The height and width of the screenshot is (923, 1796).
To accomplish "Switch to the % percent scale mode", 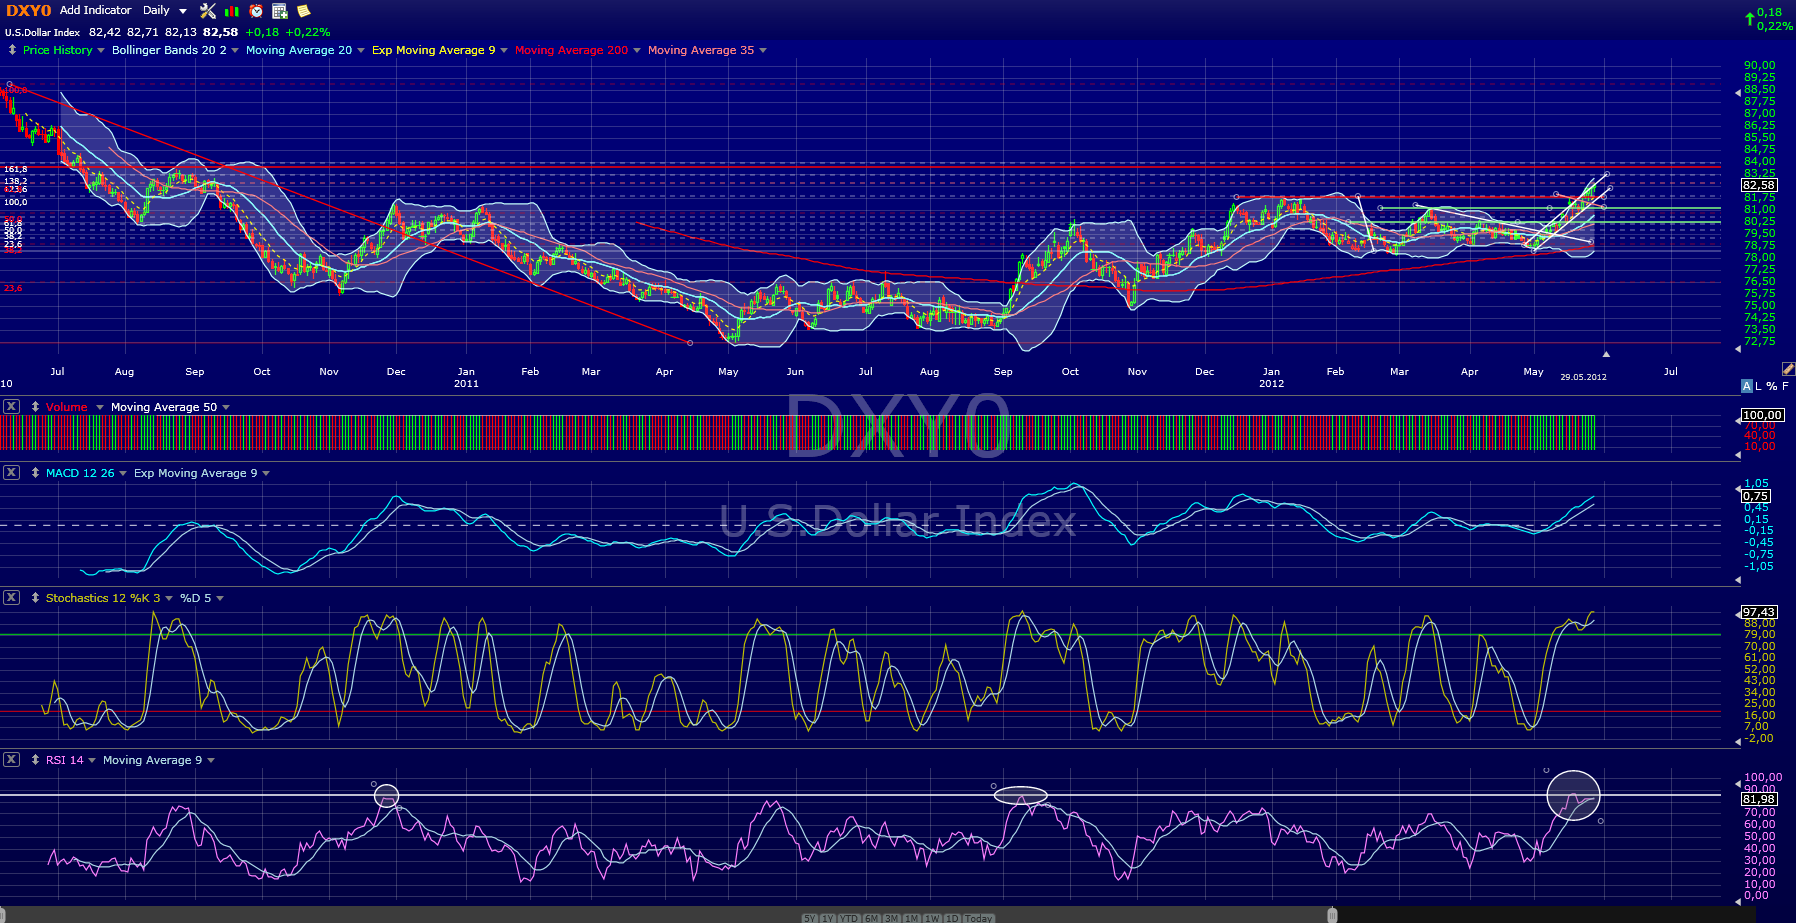I will pyautogui.click(x=1772, y=386).
